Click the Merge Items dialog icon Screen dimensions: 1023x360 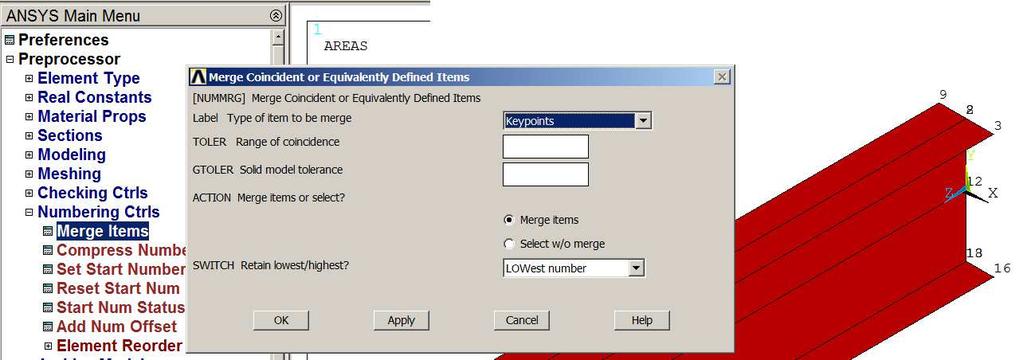pyautogui.click(x=48, y=232)
